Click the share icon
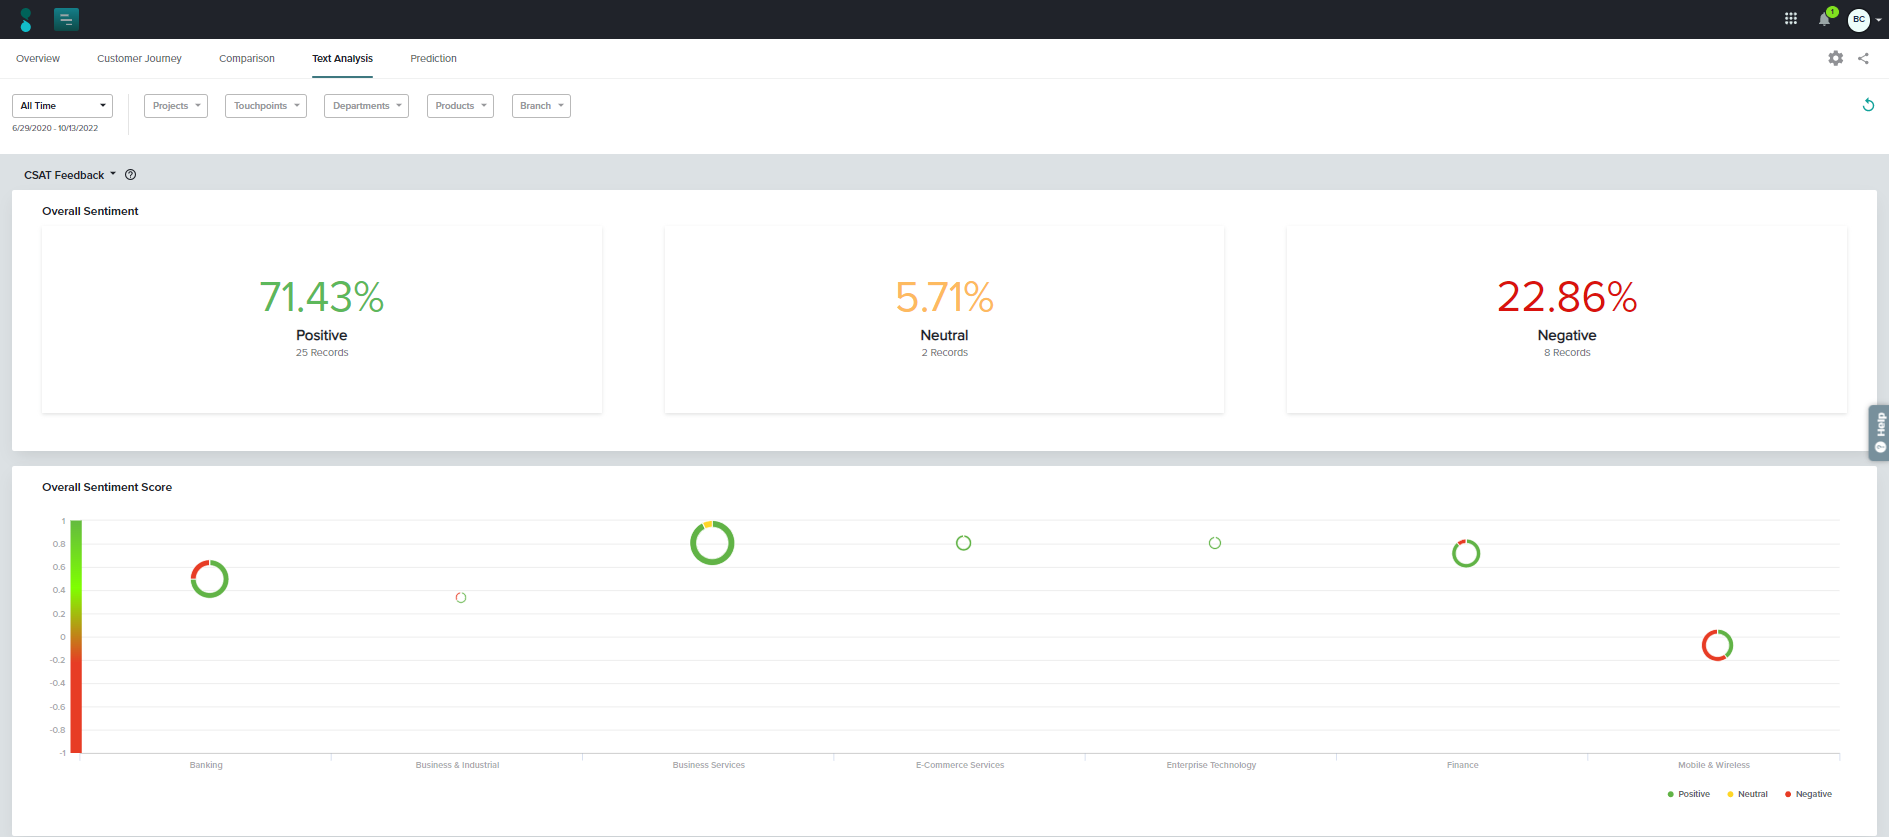The image size is (1890, 840). [1863, 59]
